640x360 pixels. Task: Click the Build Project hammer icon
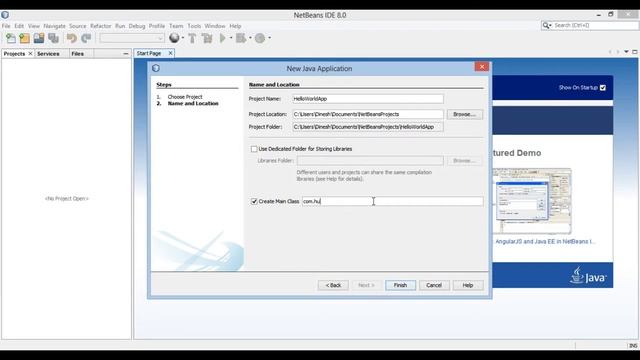tap(192, 38)
